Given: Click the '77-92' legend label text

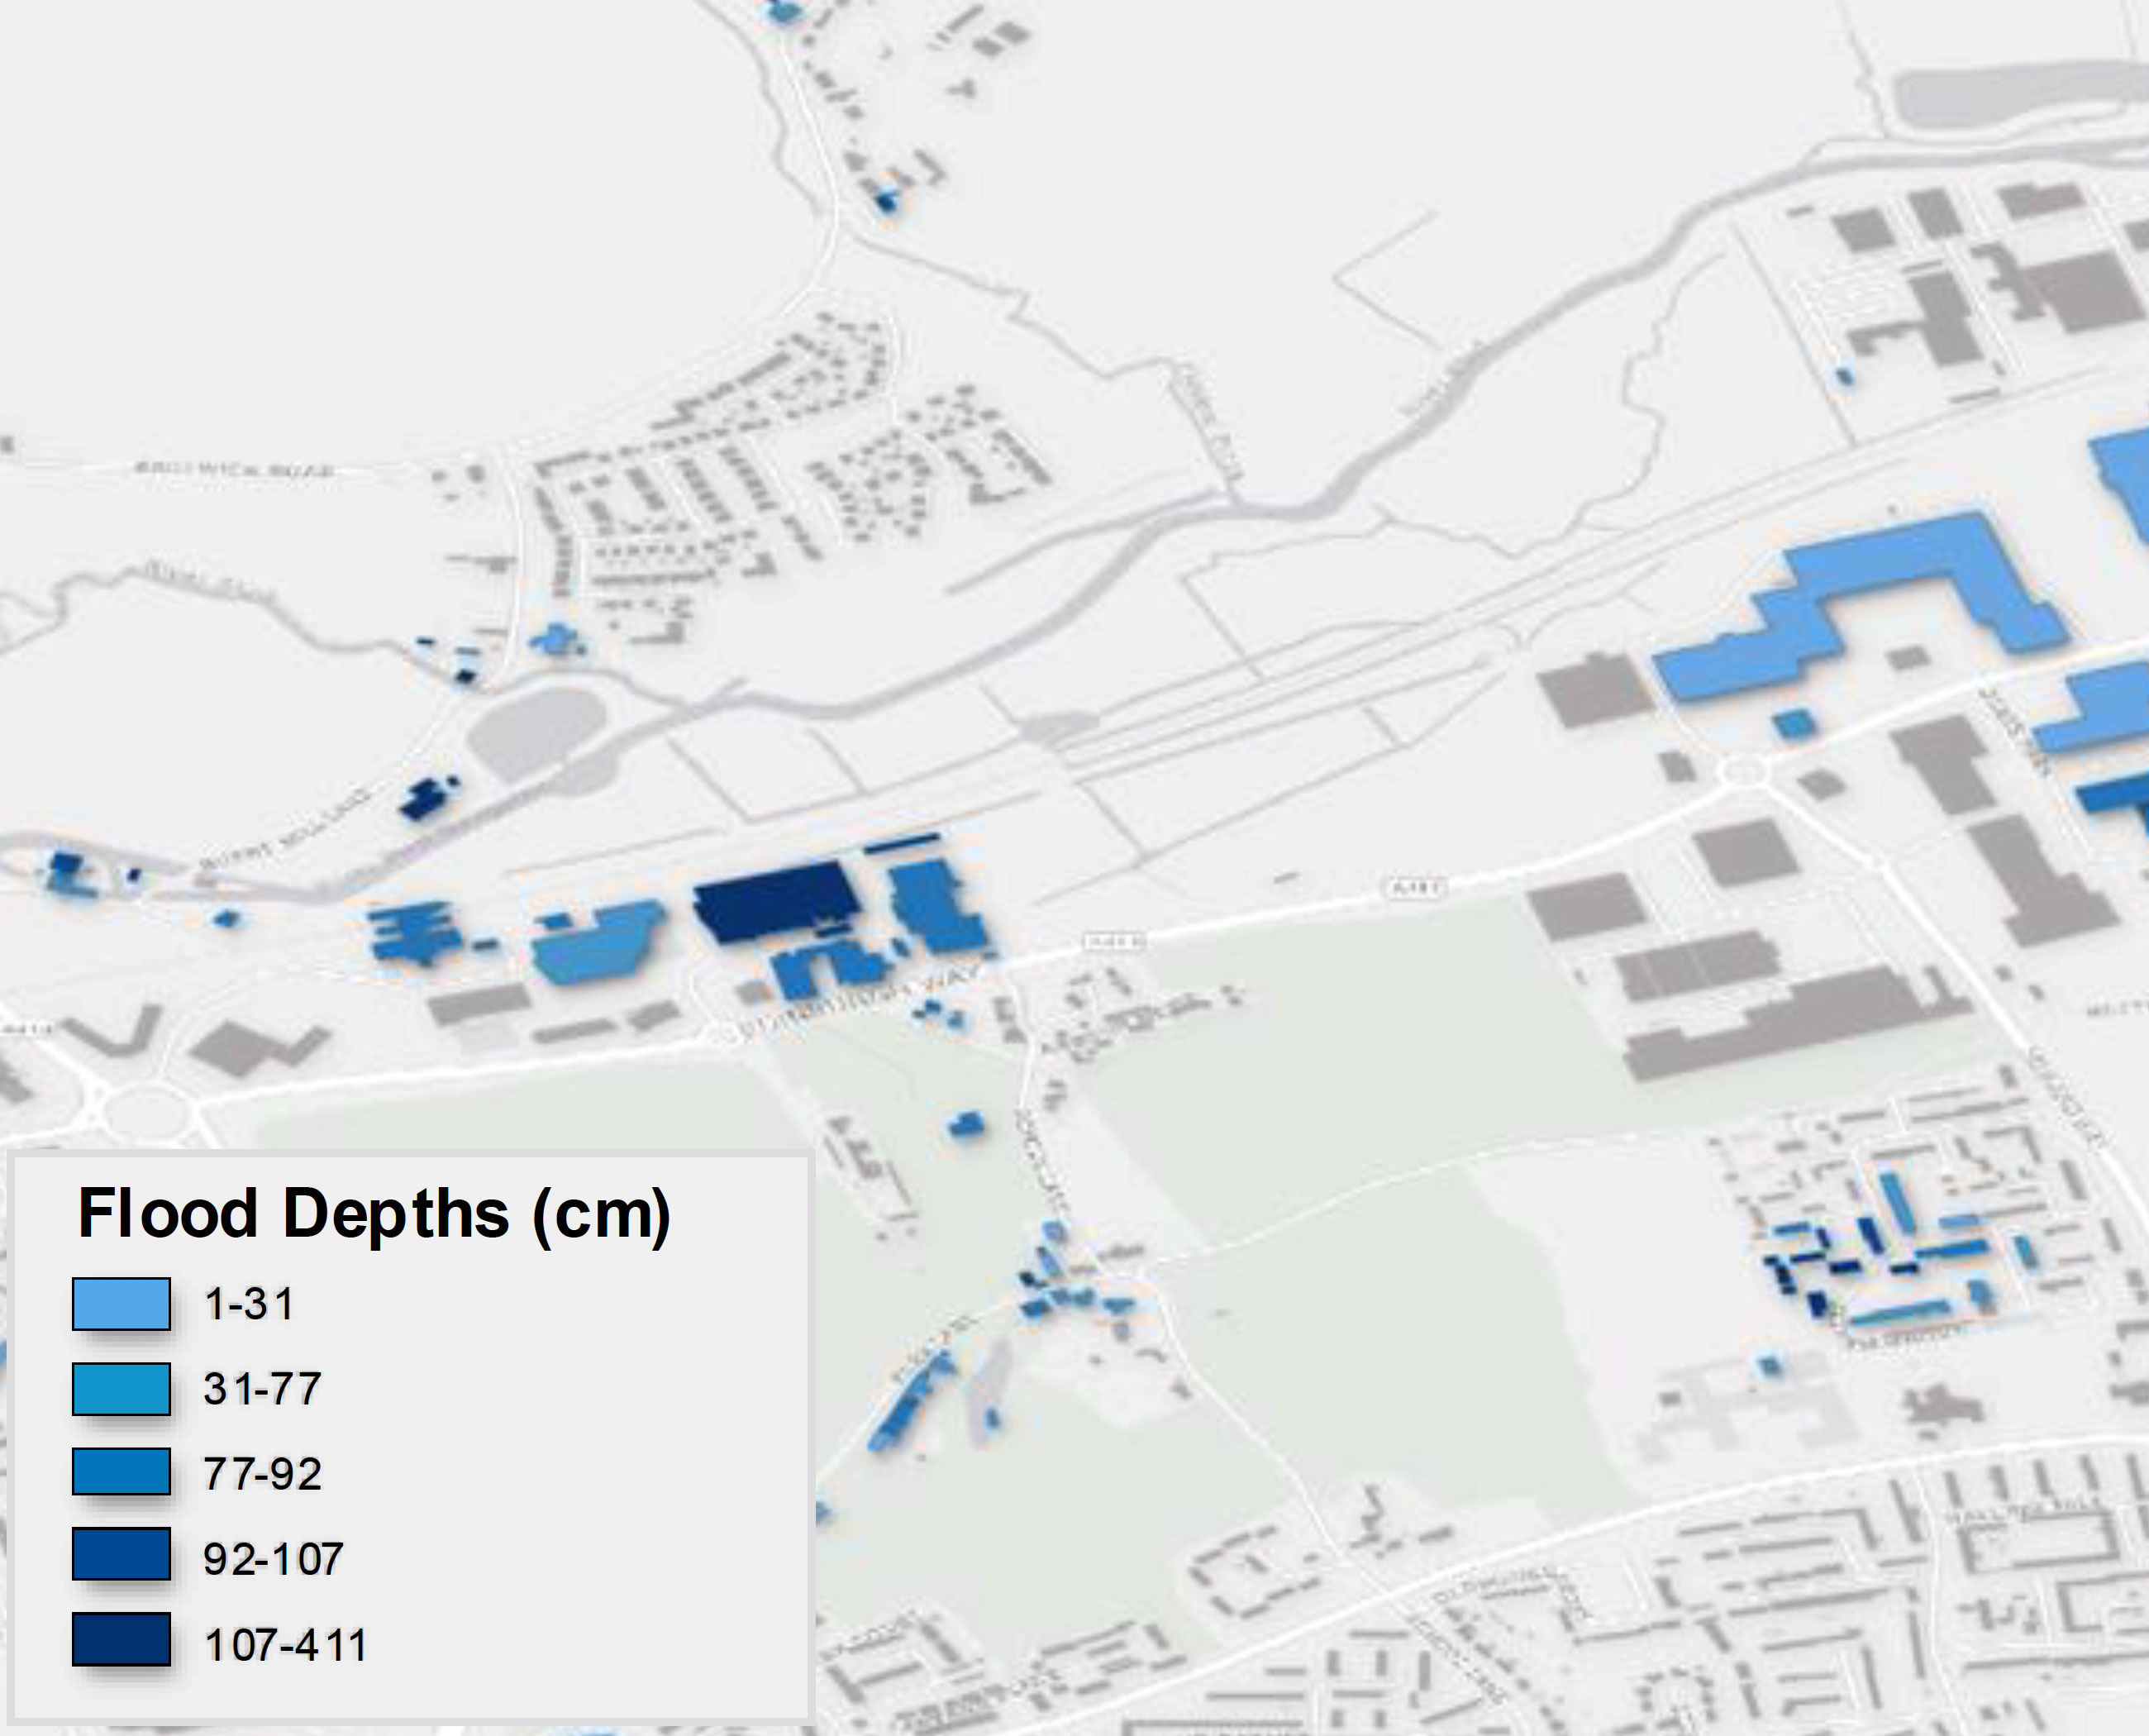Looking at the screenshot, I should (x=262, y=1474).
